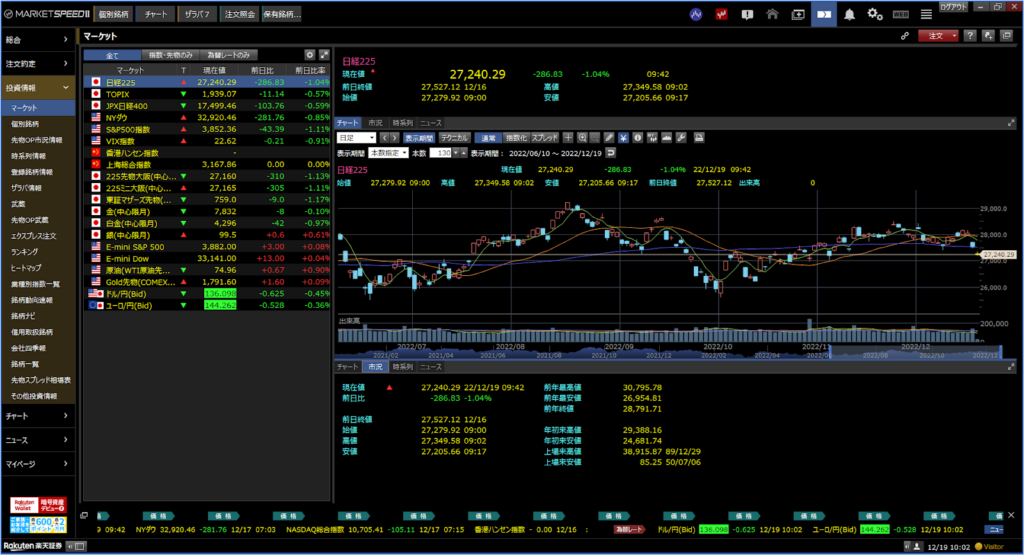Open the 日足 timeframe dropdown
Viewport: 1024px width, 555px height.
click(356, 138)
